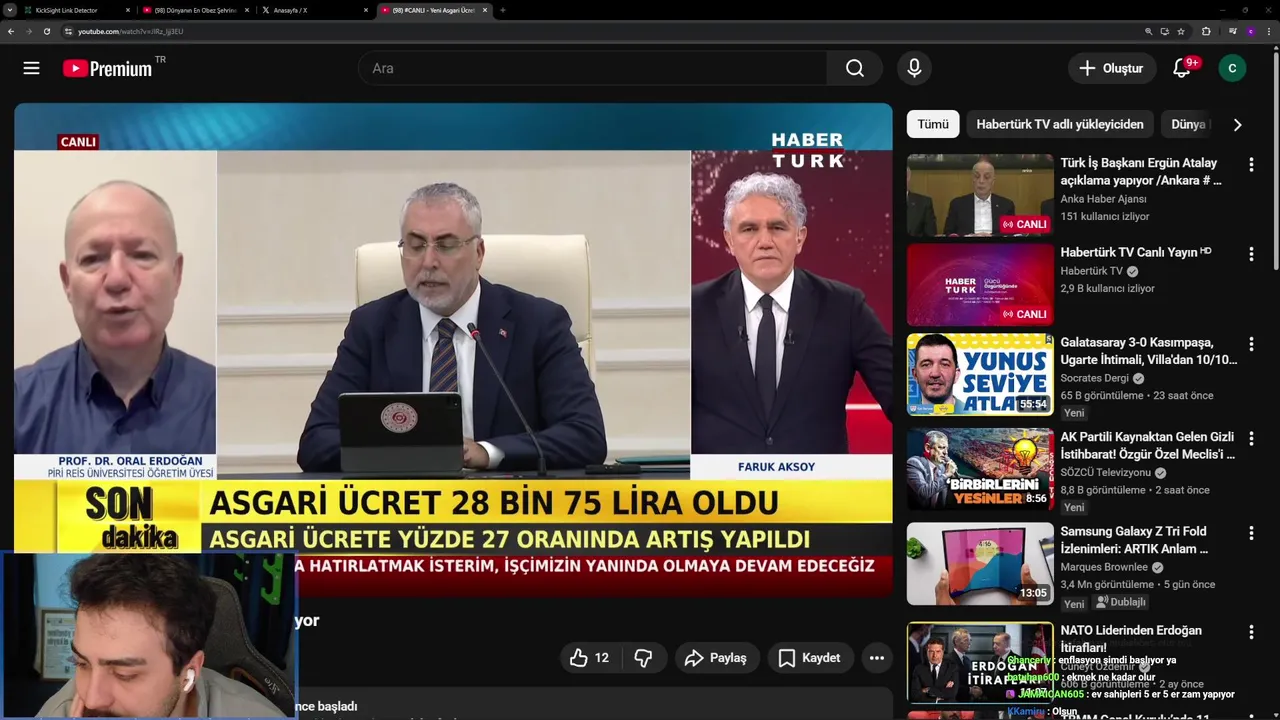This screenshot has height=720, width=1280.
Task: Open options for the AK Partili Kaynaktan video
Action: [1250, 438]
